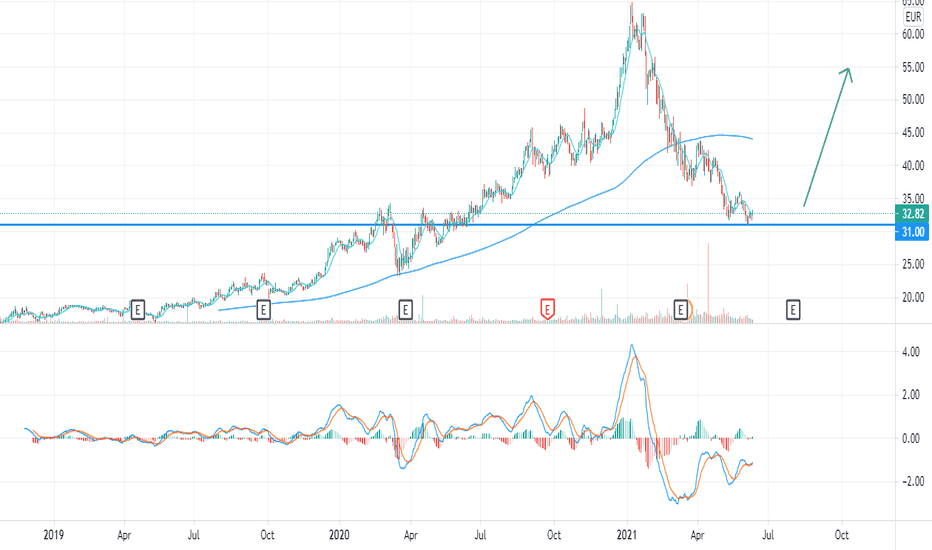
Task: Click the 50.00 price axis value
Action: point(913,99)
